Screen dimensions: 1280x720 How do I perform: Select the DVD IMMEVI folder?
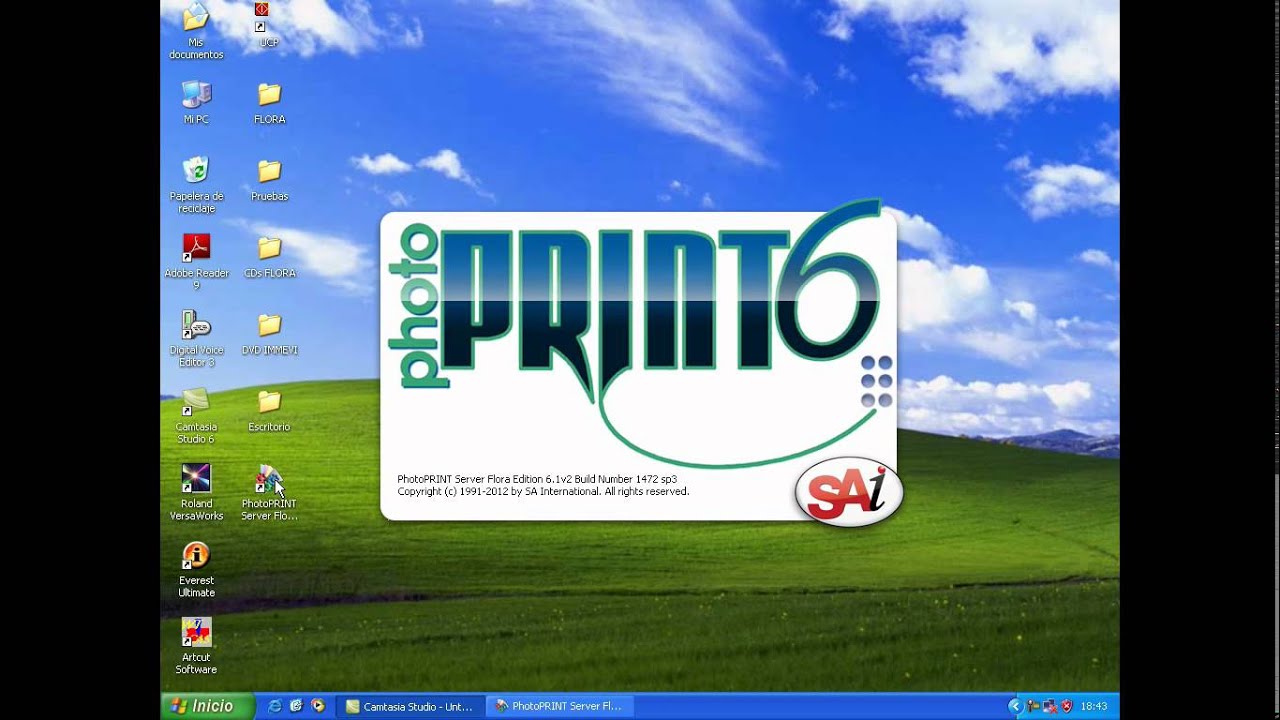[x=269, y=333]
